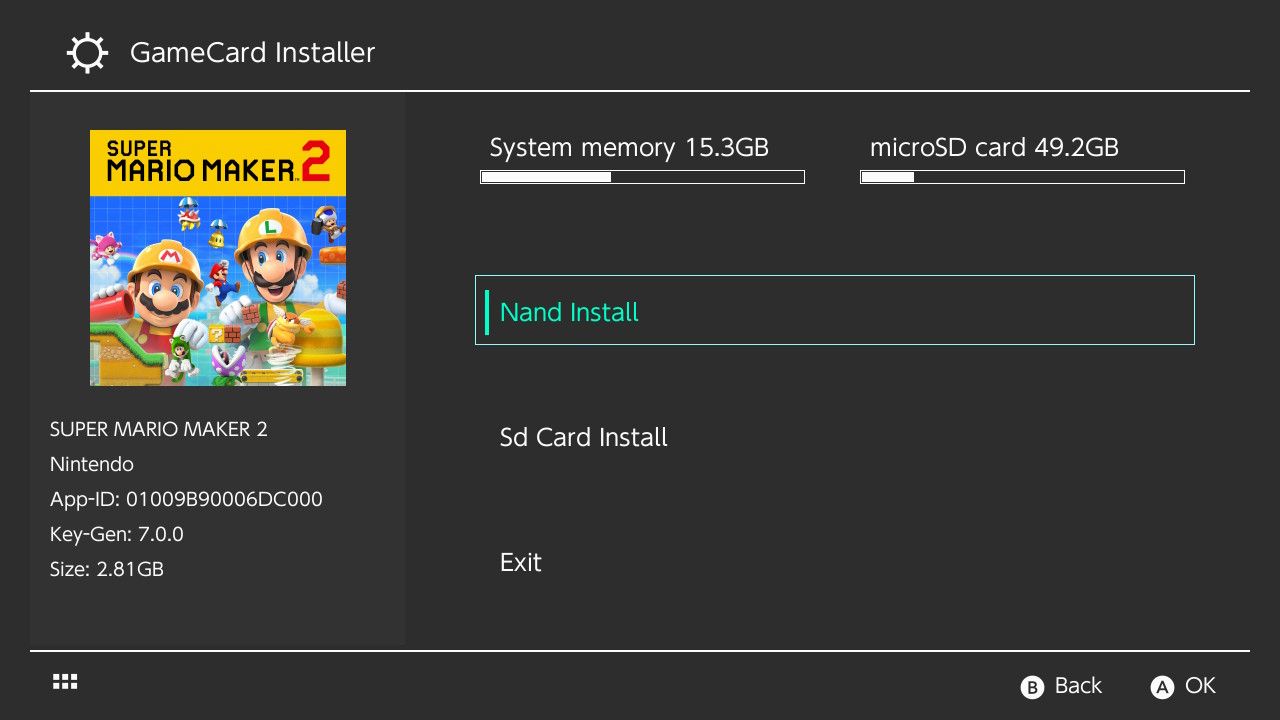Click the gear icon beside GameCard Installer
Screen dimensions: 1280x720
87,53
